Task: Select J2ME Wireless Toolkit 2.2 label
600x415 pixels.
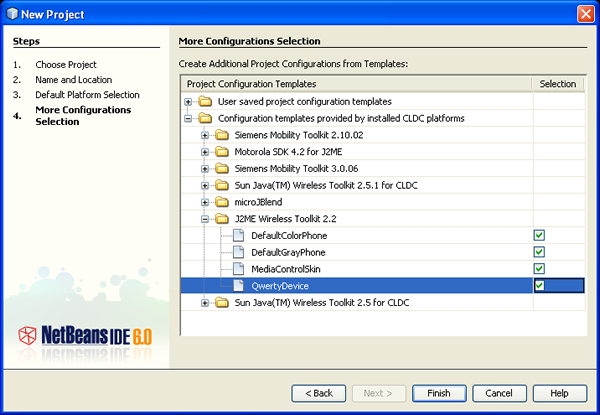Action: 285,219
